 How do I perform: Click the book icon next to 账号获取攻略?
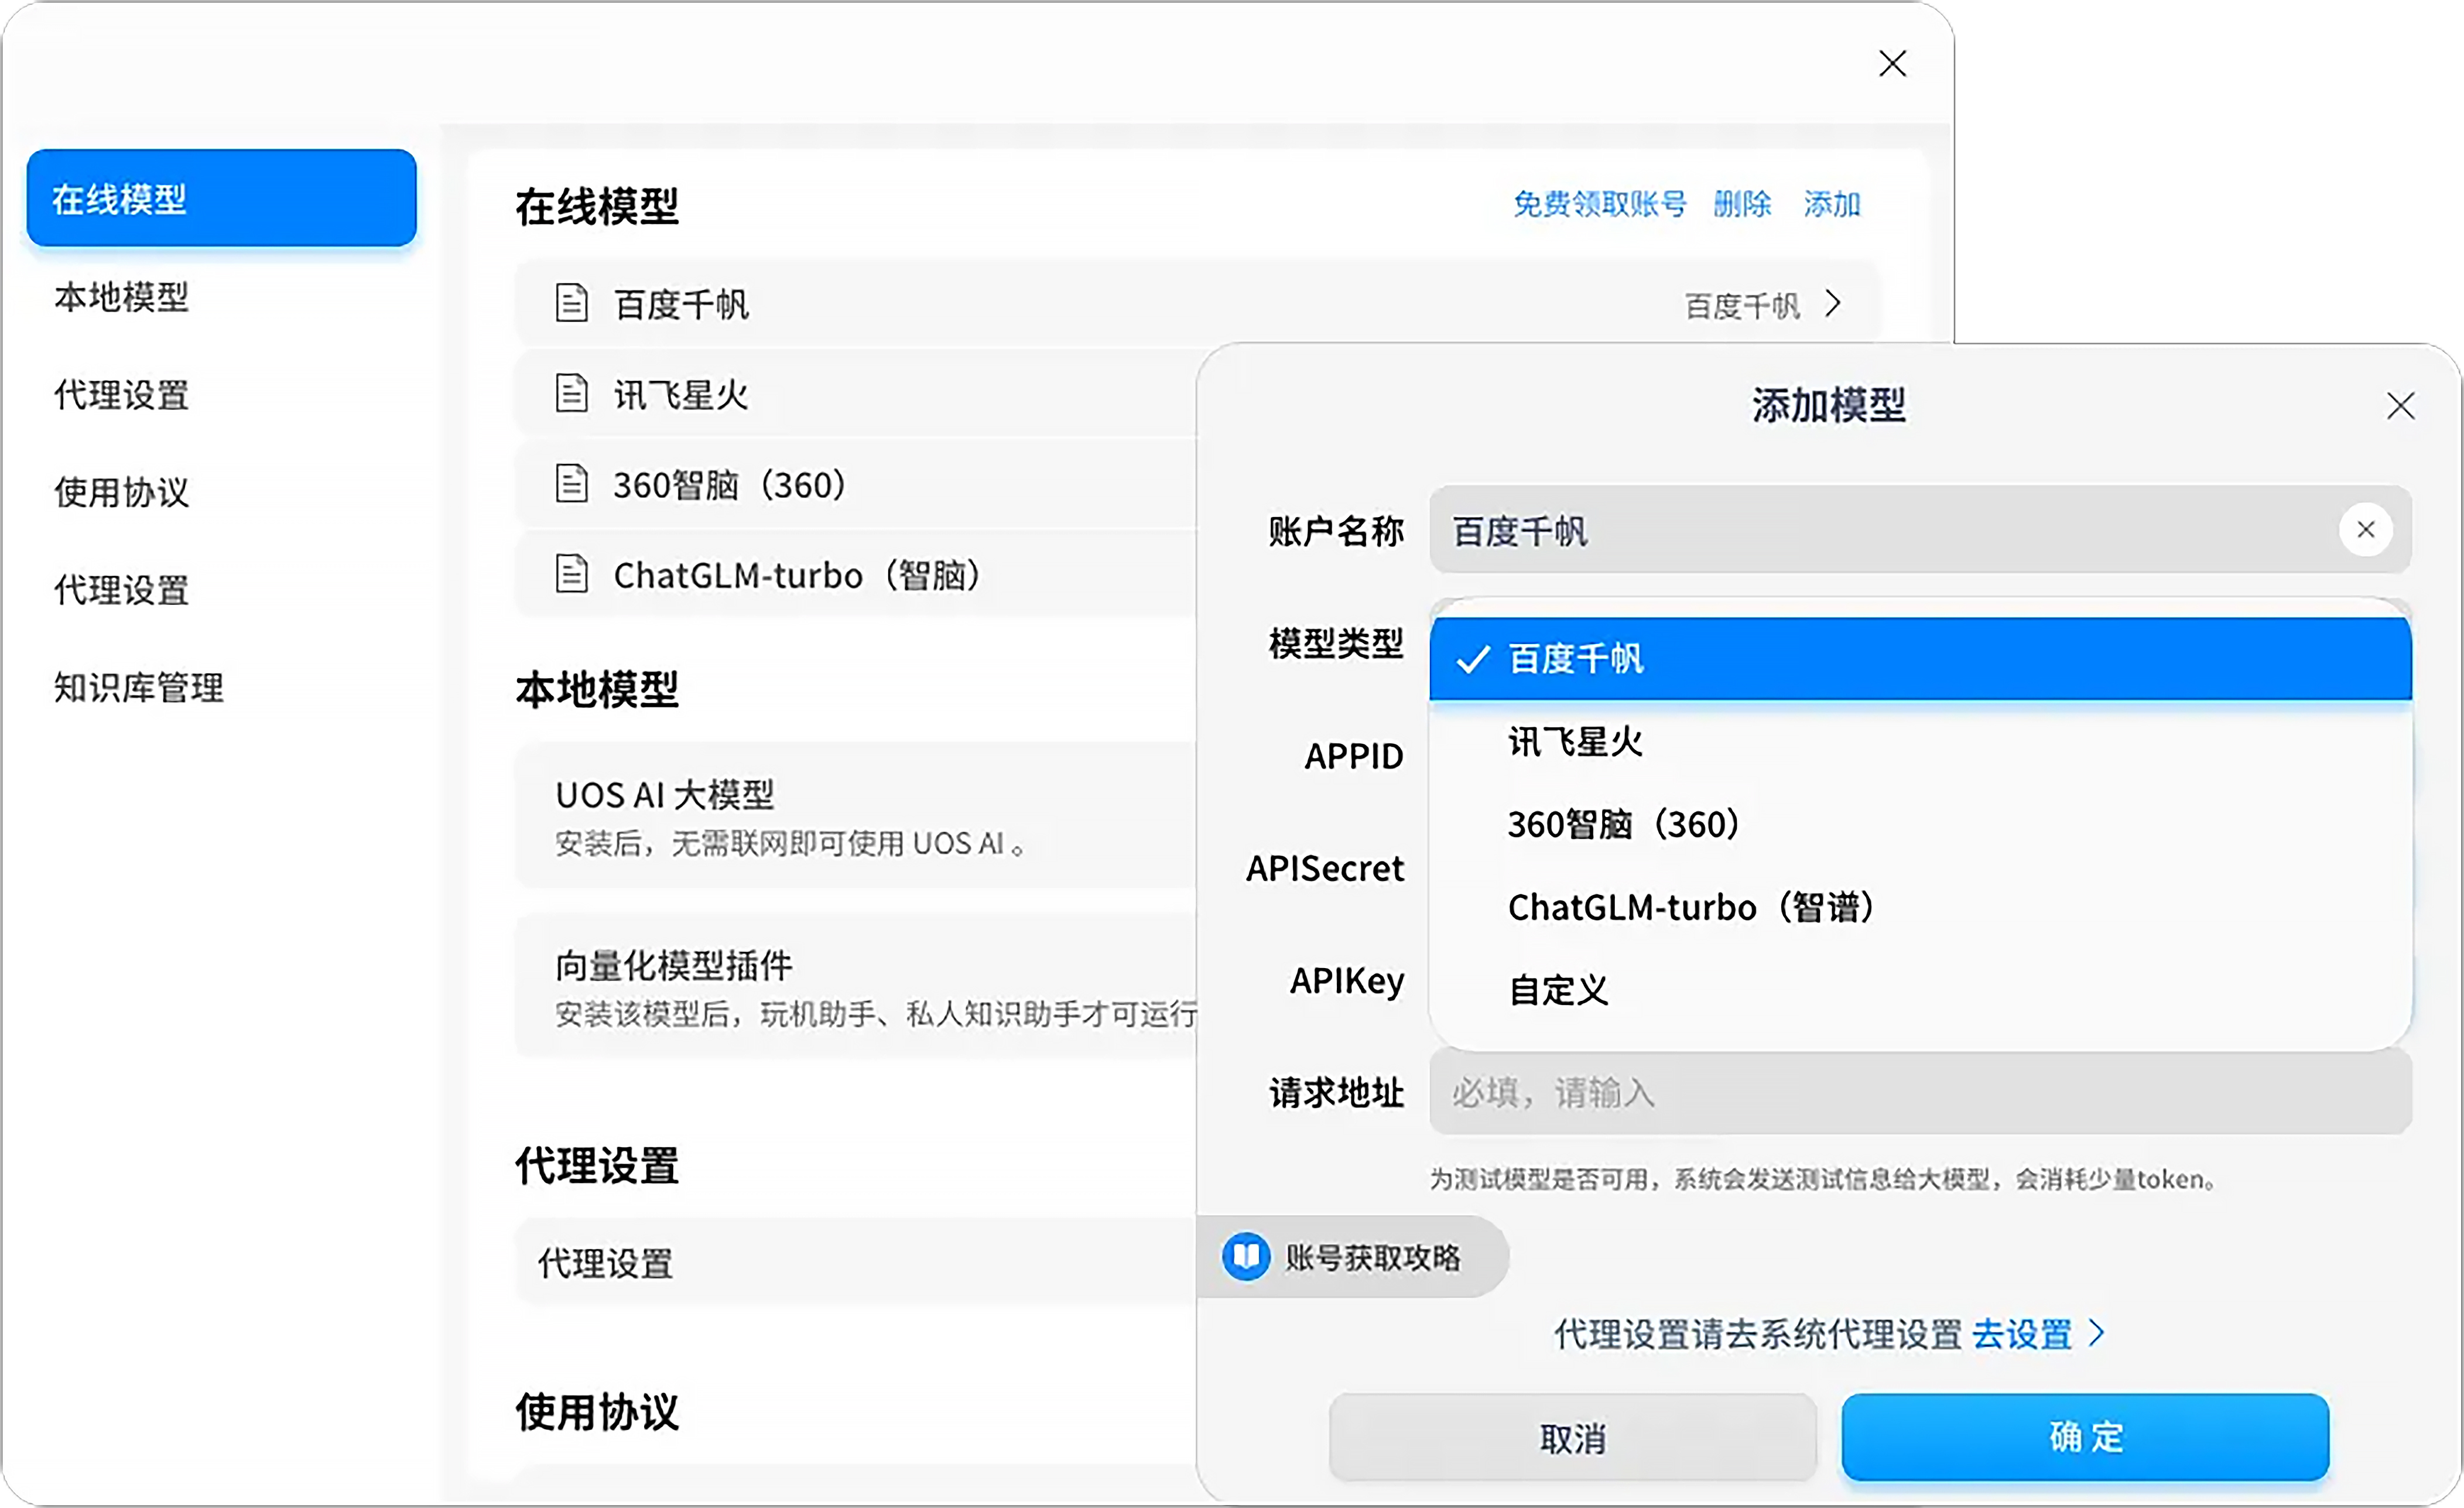1246,1256
